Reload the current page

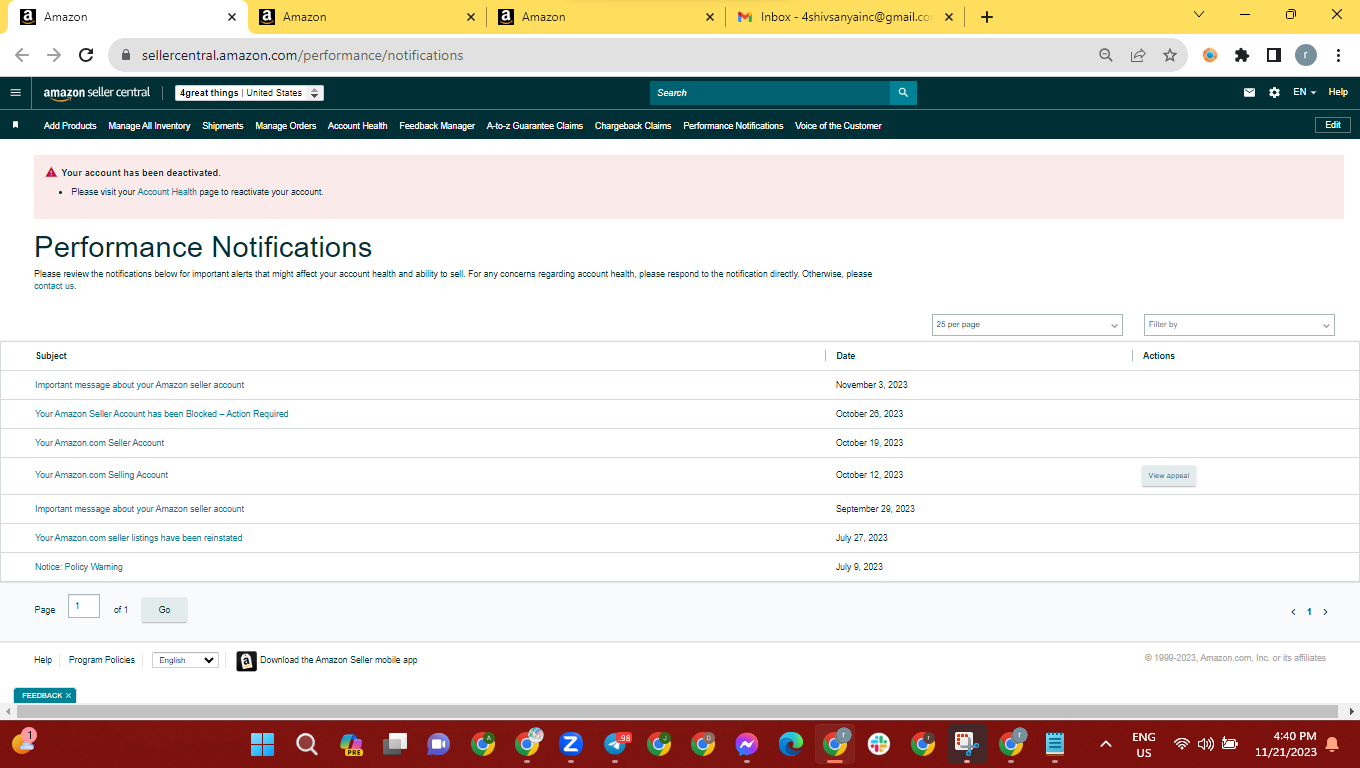pos(86,56)
